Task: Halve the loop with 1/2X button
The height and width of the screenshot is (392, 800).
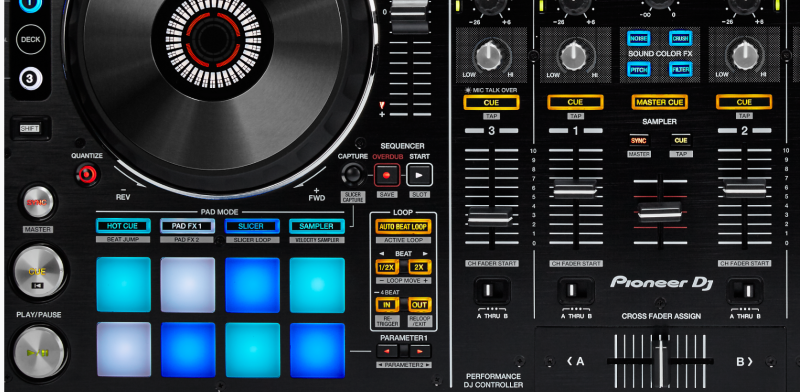Action: [x=387, y=267]
